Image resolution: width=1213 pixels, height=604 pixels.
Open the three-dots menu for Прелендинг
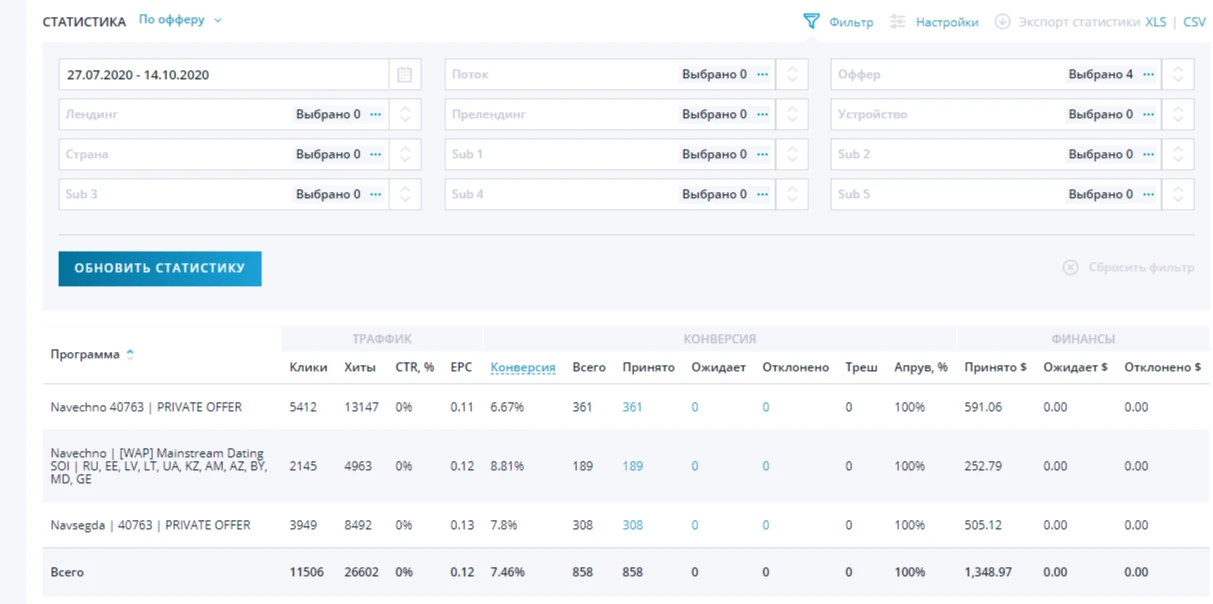(x=763, y=114)
